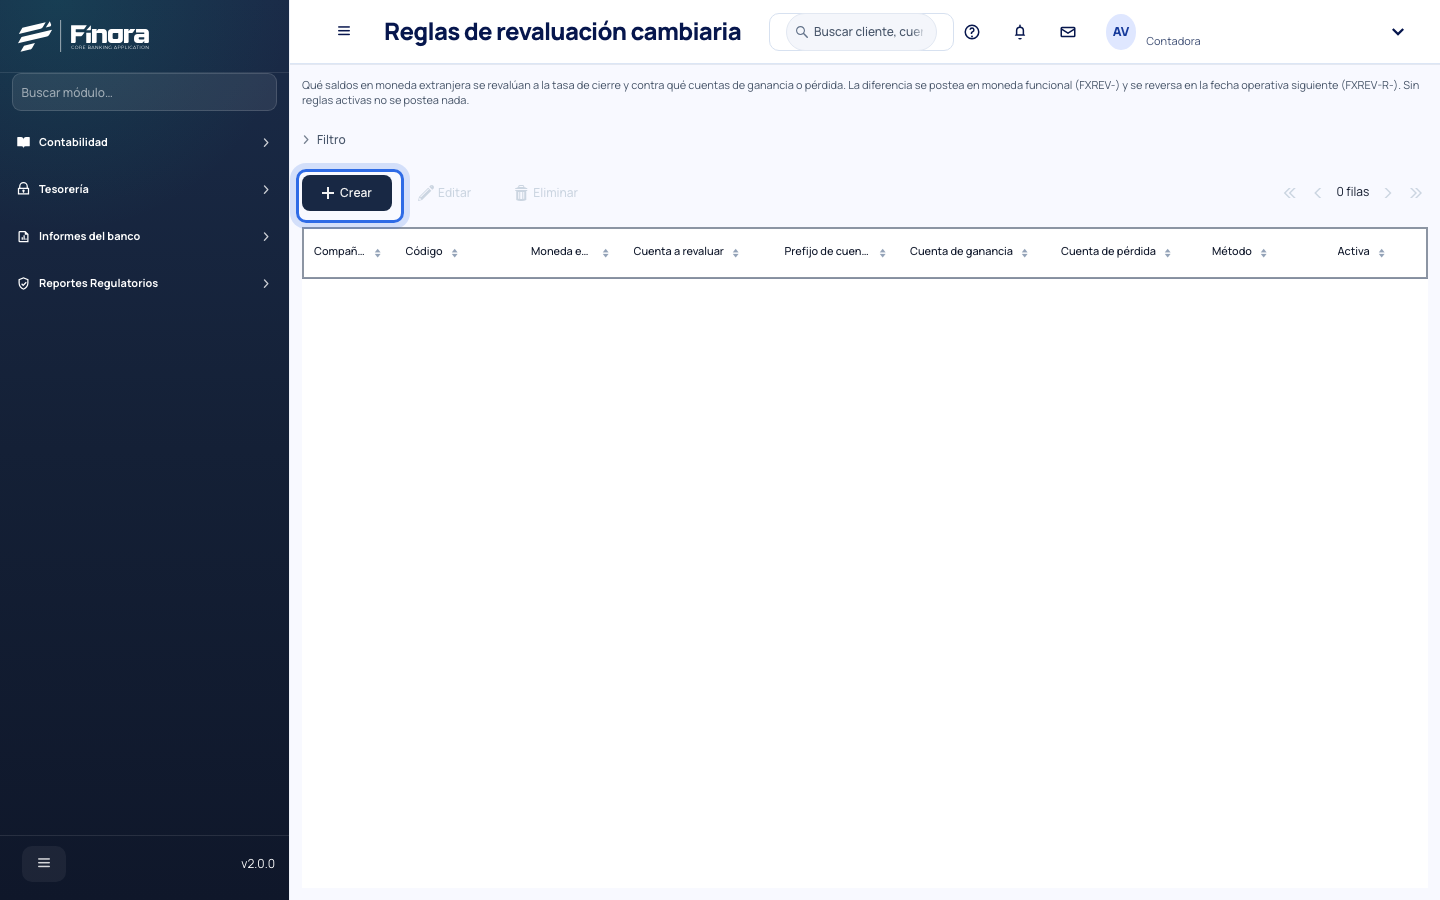Image resolution: width=1440 pixels, height=900 pixels.
Task: Open the notifications bell
Action: tap(1020, 32)
